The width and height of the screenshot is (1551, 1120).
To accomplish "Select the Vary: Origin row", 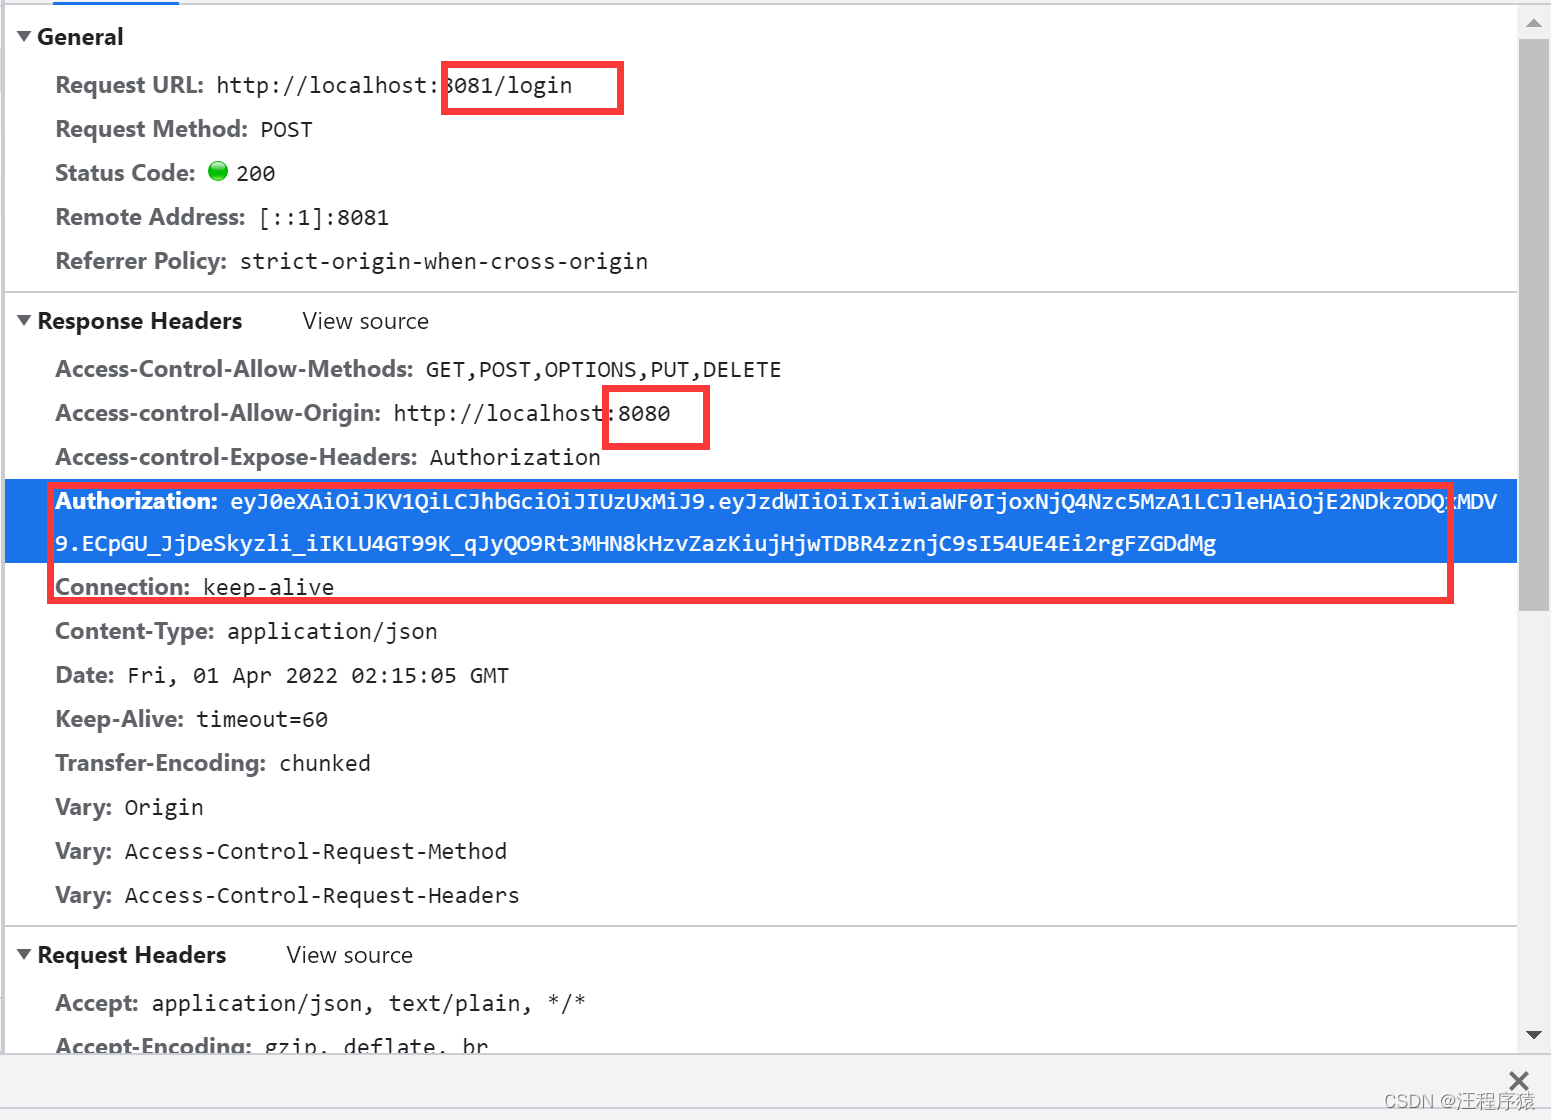I will [761, 807].
